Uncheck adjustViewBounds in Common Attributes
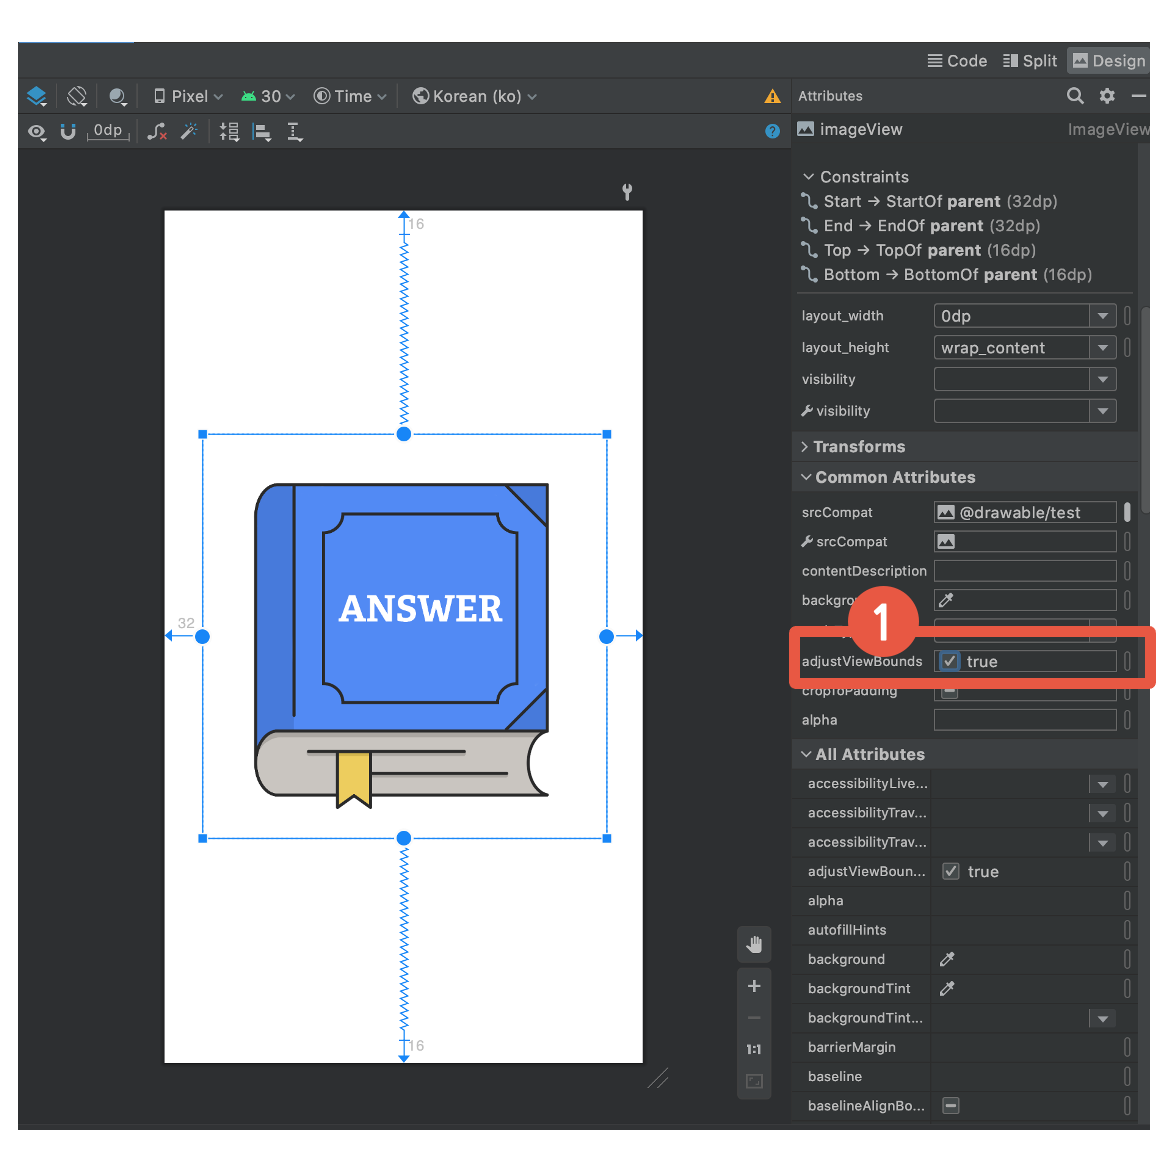The height and width of the screenshot is (1174, 1172). point(950,662)
